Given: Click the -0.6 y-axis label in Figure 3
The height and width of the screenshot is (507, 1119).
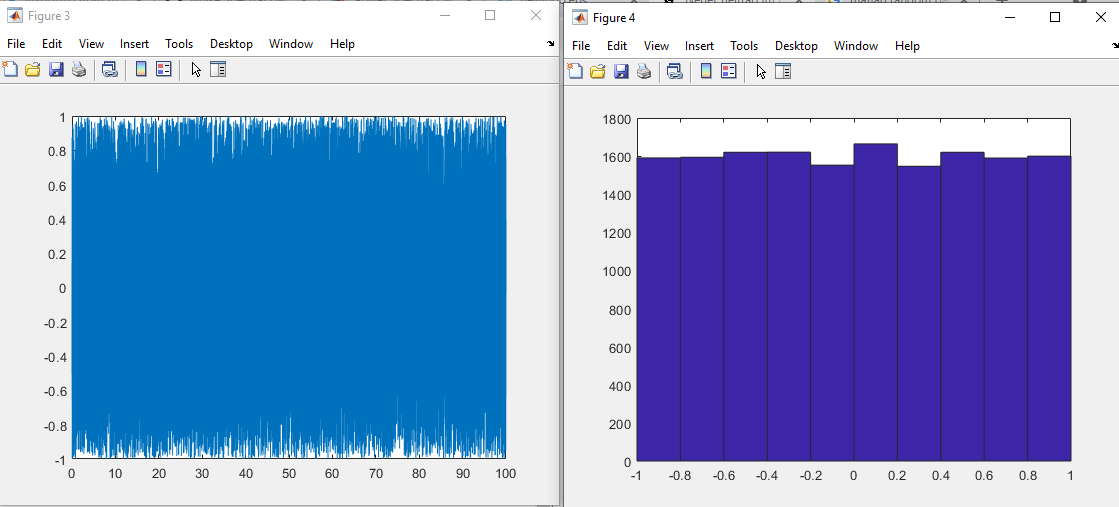Looking at the screenshot, I should 55,391.
